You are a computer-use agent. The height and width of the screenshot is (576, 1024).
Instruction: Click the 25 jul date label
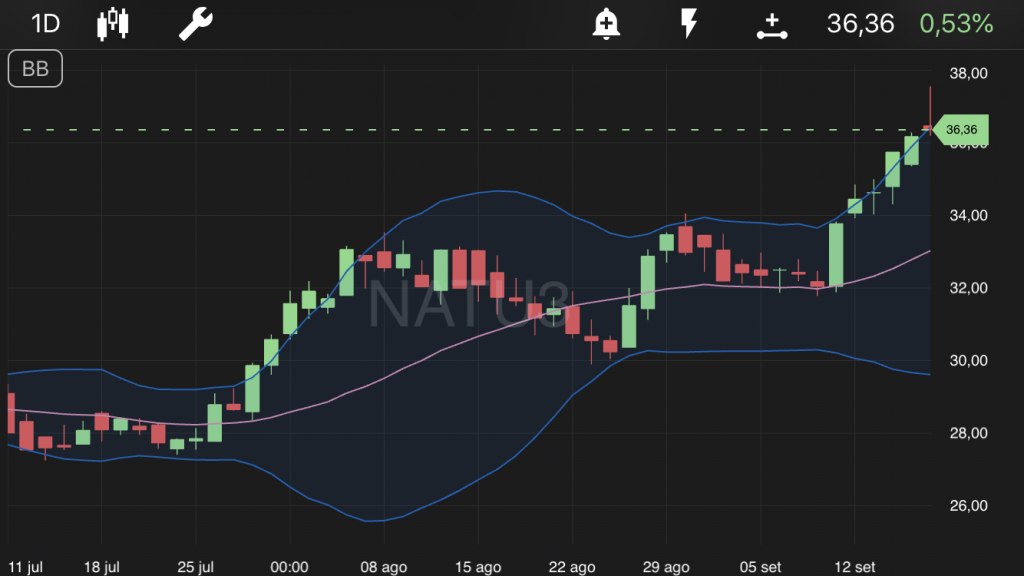tap(196, 567)
